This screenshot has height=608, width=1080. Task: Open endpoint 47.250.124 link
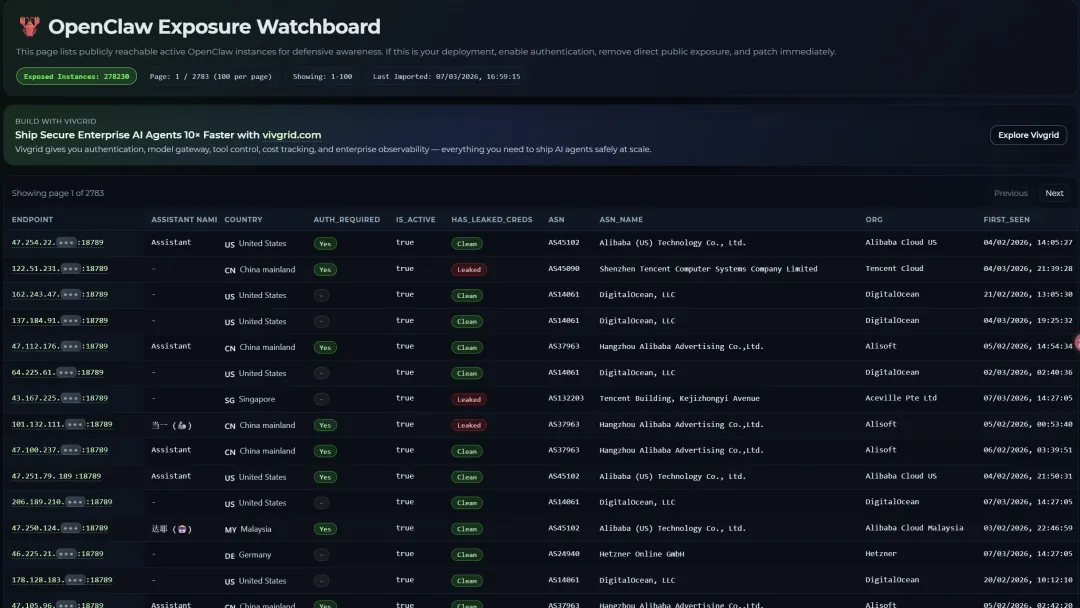59,528
